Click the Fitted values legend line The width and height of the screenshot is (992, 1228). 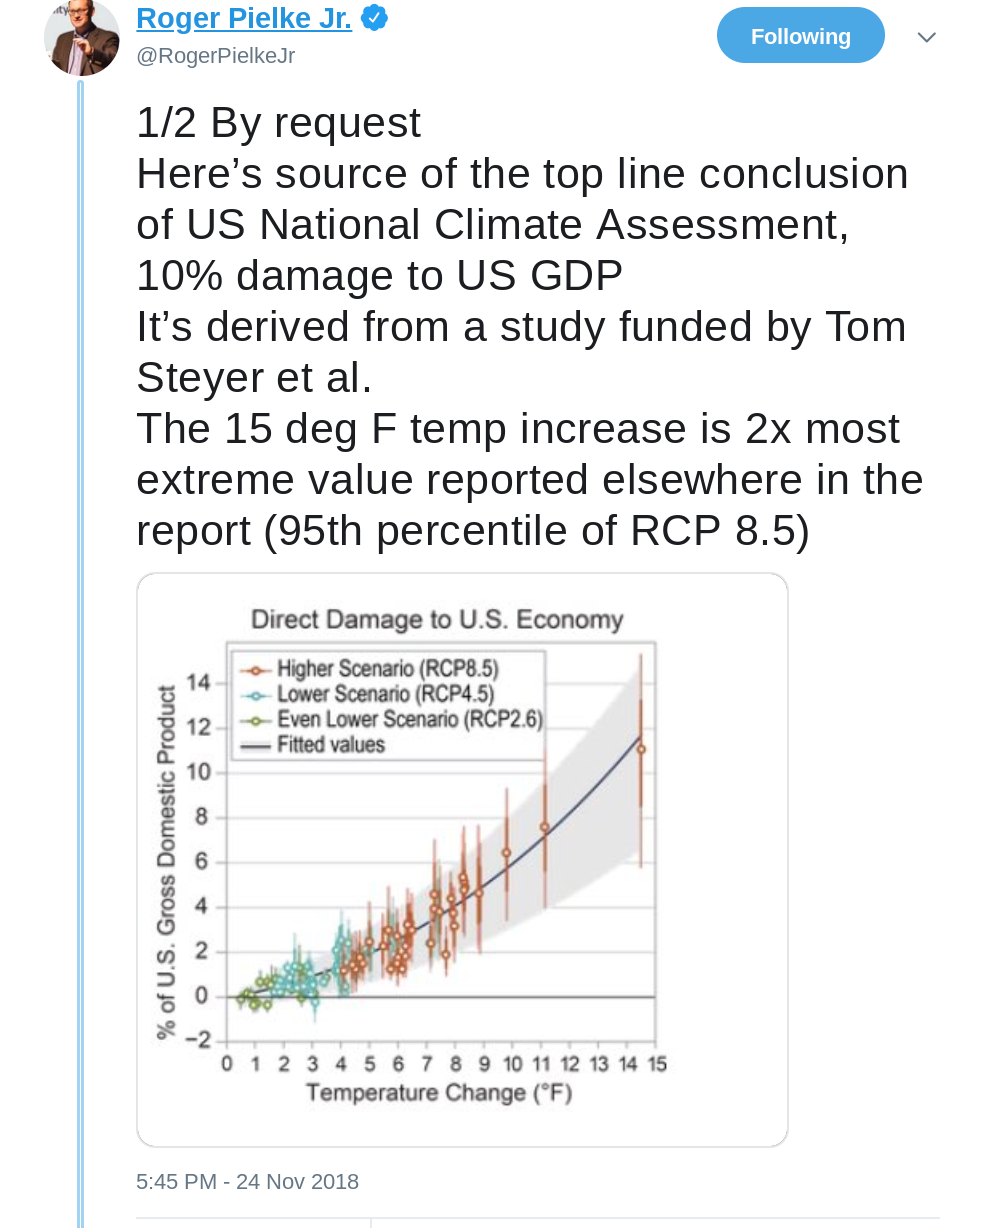pyautogui.click(x=258, y=745)
